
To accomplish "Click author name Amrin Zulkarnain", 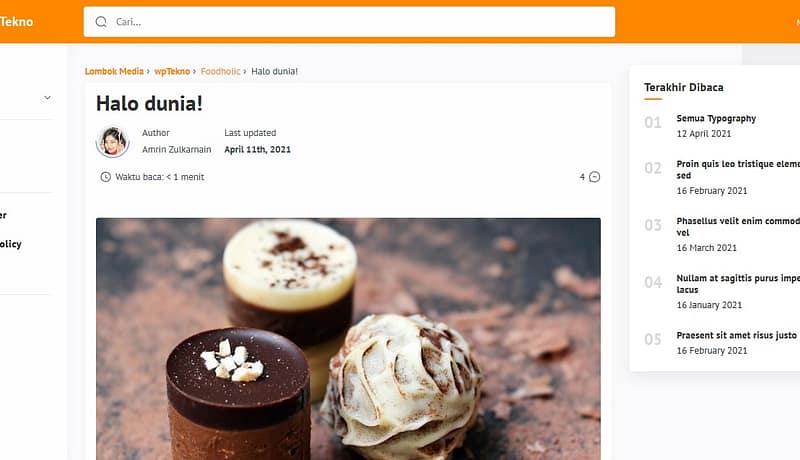I will click(177, 149).
